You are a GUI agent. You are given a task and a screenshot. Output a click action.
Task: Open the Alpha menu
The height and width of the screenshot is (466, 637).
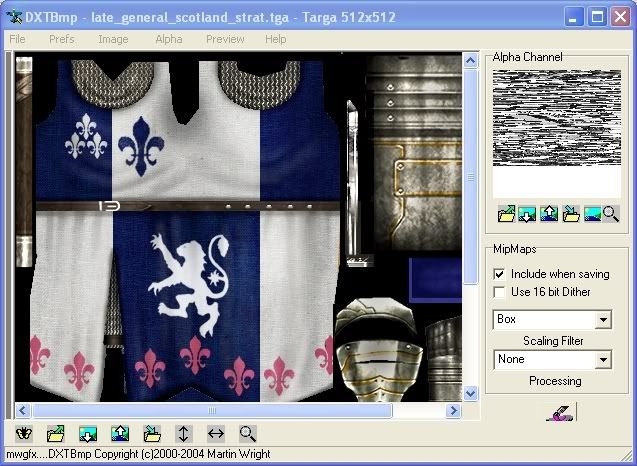tap(168, 39)
